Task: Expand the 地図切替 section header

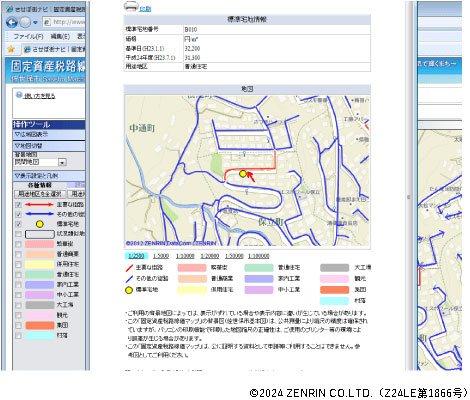Action: [49, 146]
